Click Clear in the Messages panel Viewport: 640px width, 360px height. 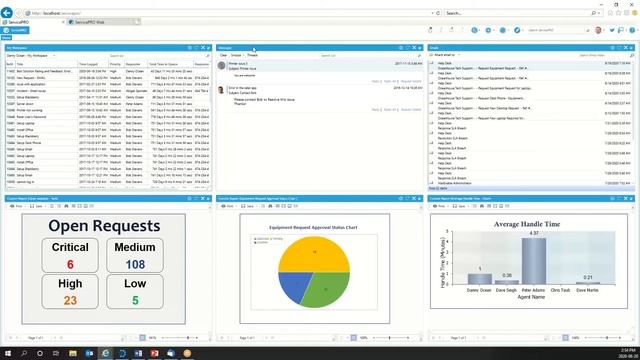point(223,55)
